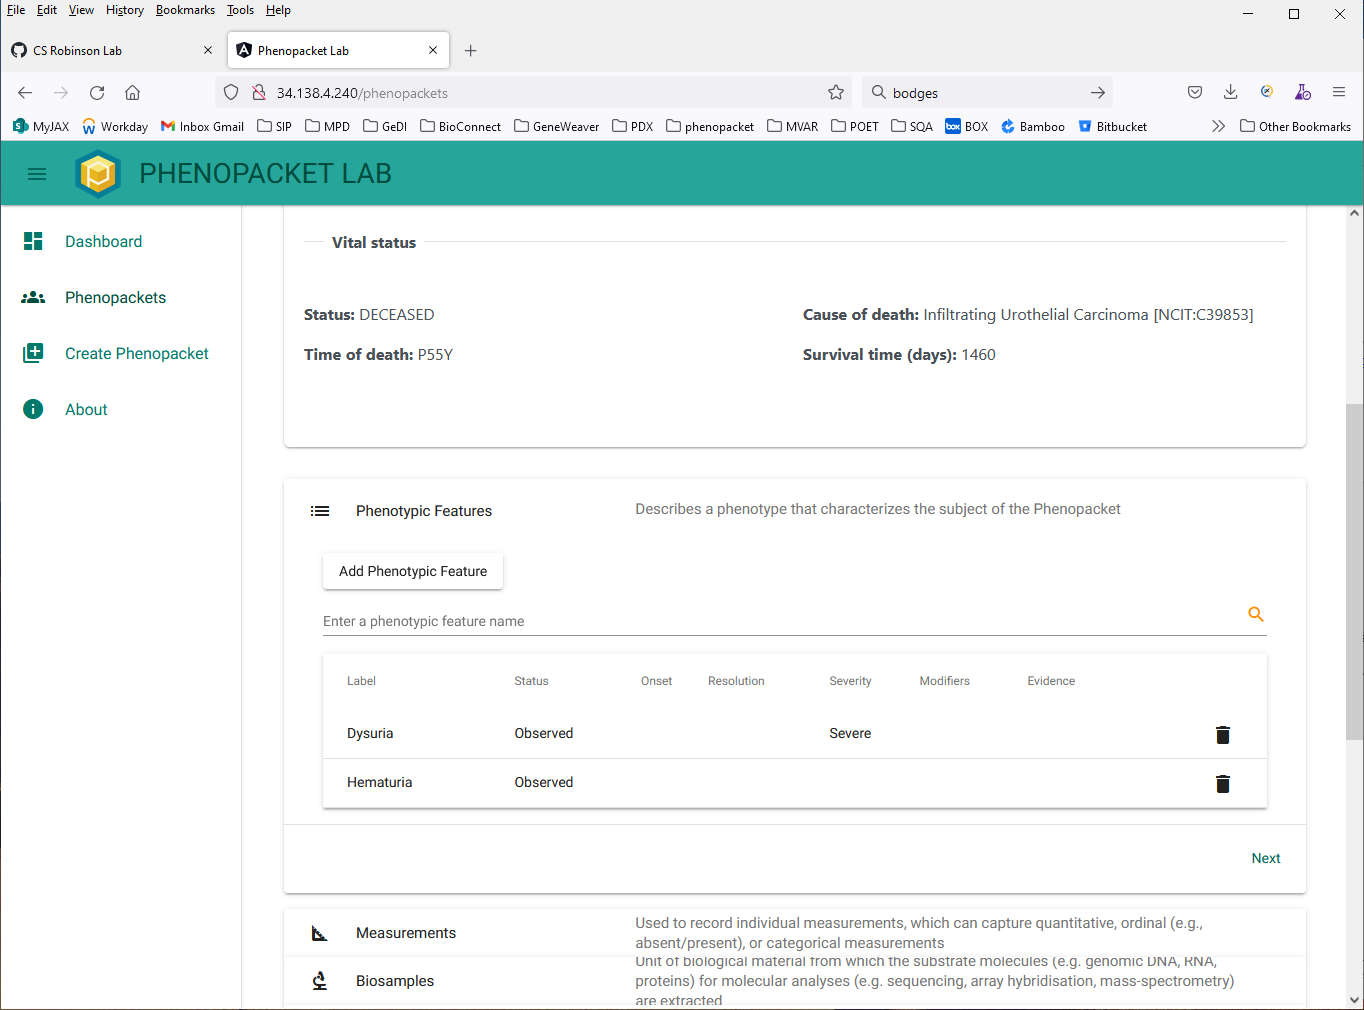Image resolution: width=1364 pixels, height=1010 pixels.
Task: Click the Next link below the feature table
Action: click(x=1265, y=858)
